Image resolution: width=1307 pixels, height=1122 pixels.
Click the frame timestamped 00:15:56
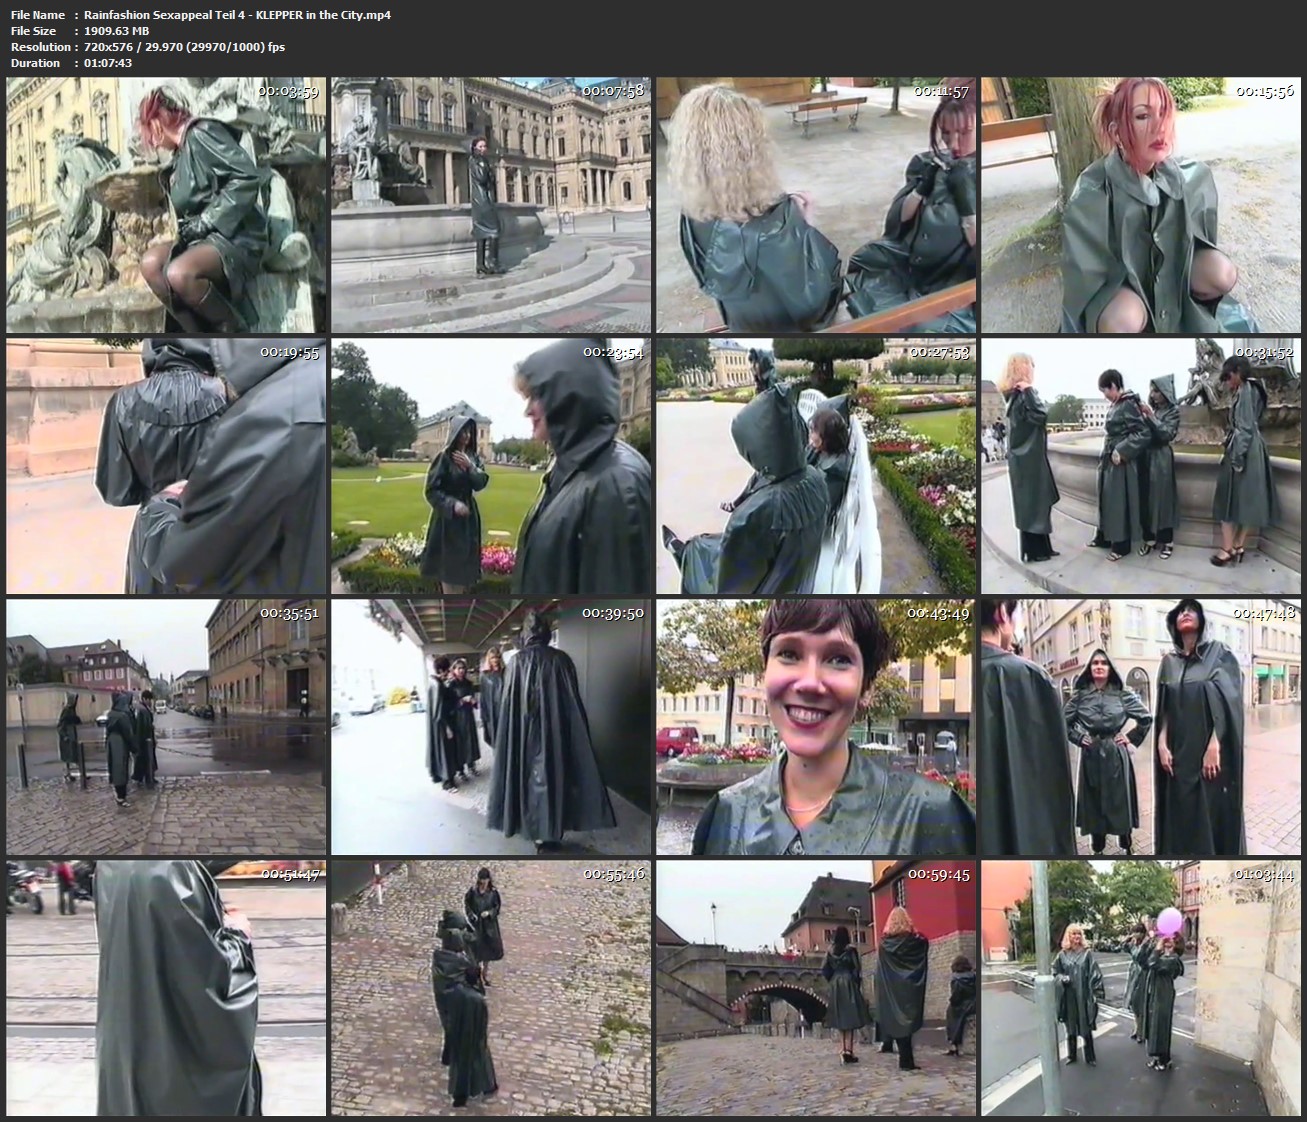pyautogui.click(x=1141, y=205)
